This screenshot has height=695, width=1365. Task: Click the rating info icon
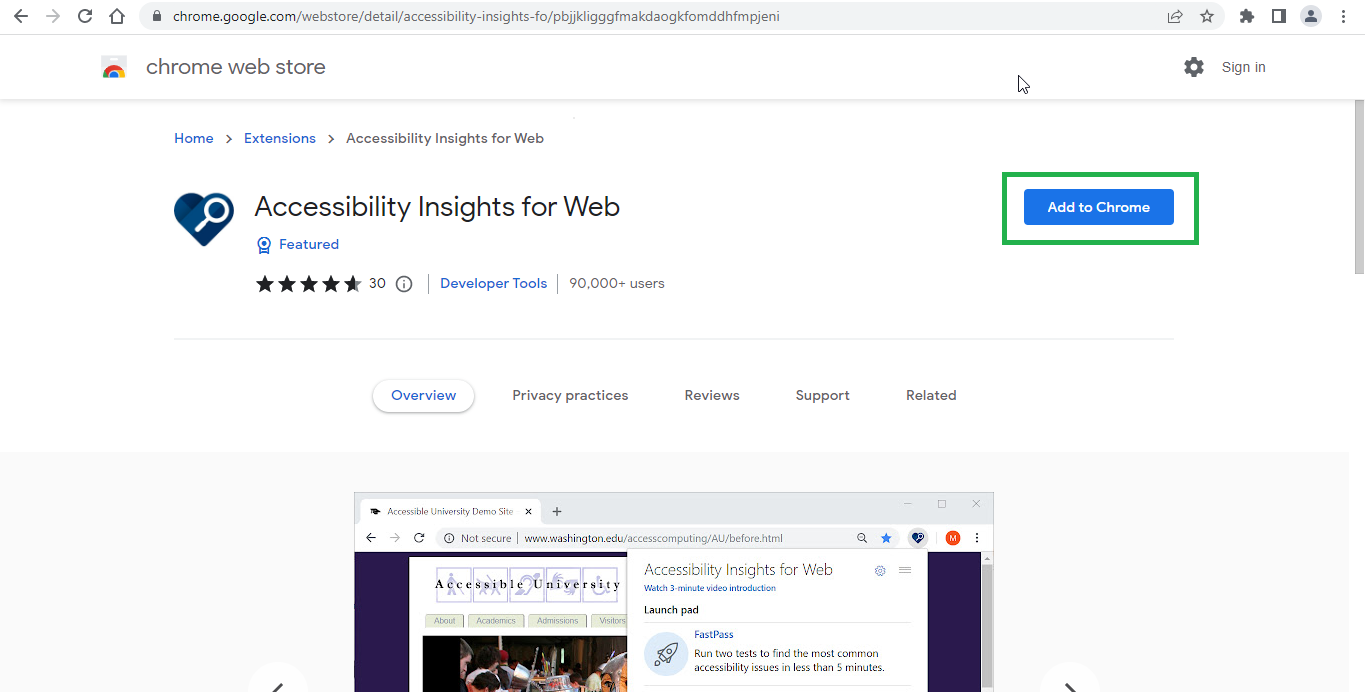[x=404, y=284]
